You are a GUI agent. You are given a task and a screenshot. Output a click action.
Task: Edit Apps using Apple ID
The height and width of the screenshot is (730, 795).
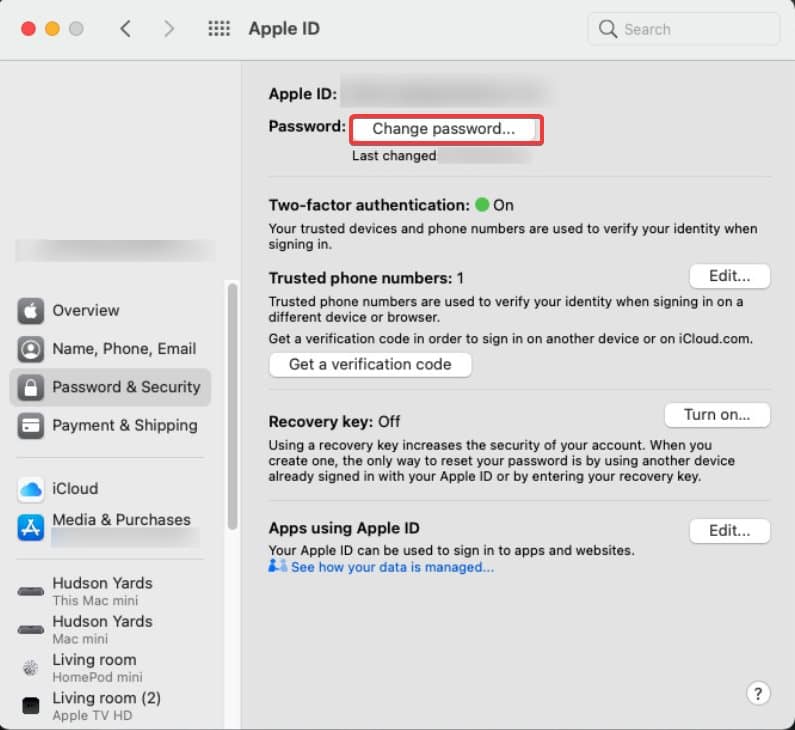730,531
